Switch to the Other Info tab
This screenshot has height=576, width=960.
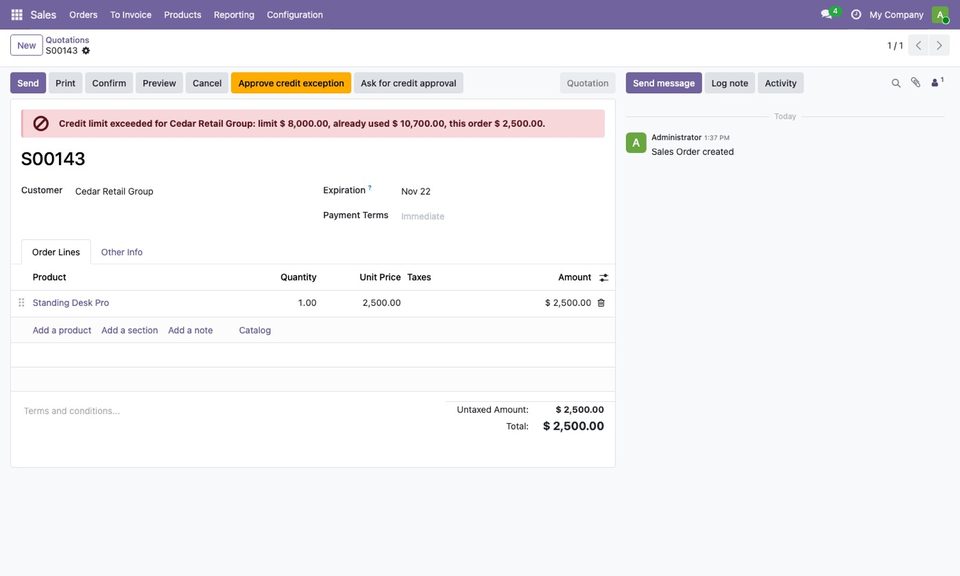tap(122, 252)
